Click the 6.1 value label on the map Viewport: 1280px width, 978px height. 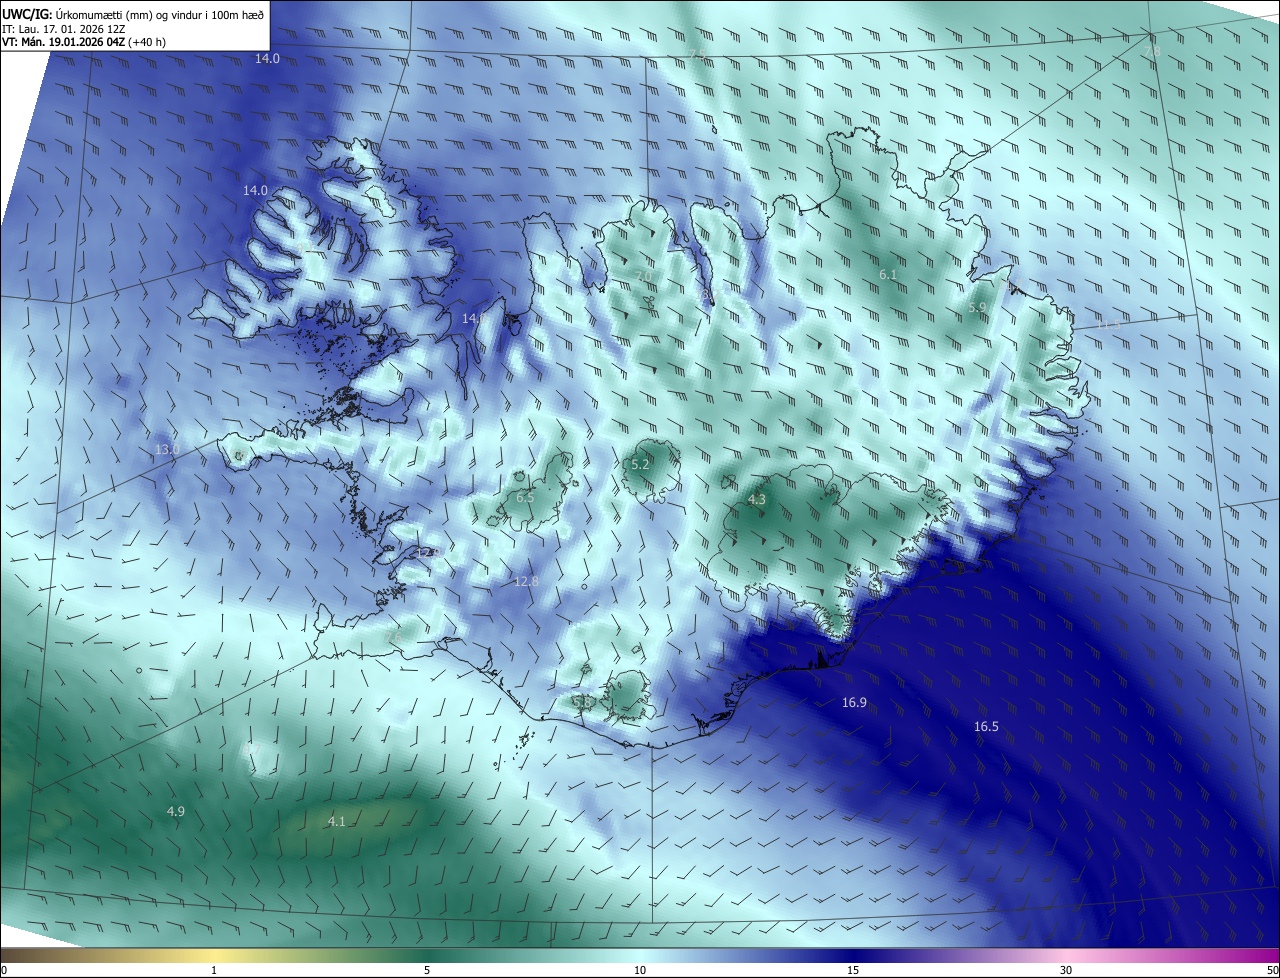point(888,275)
